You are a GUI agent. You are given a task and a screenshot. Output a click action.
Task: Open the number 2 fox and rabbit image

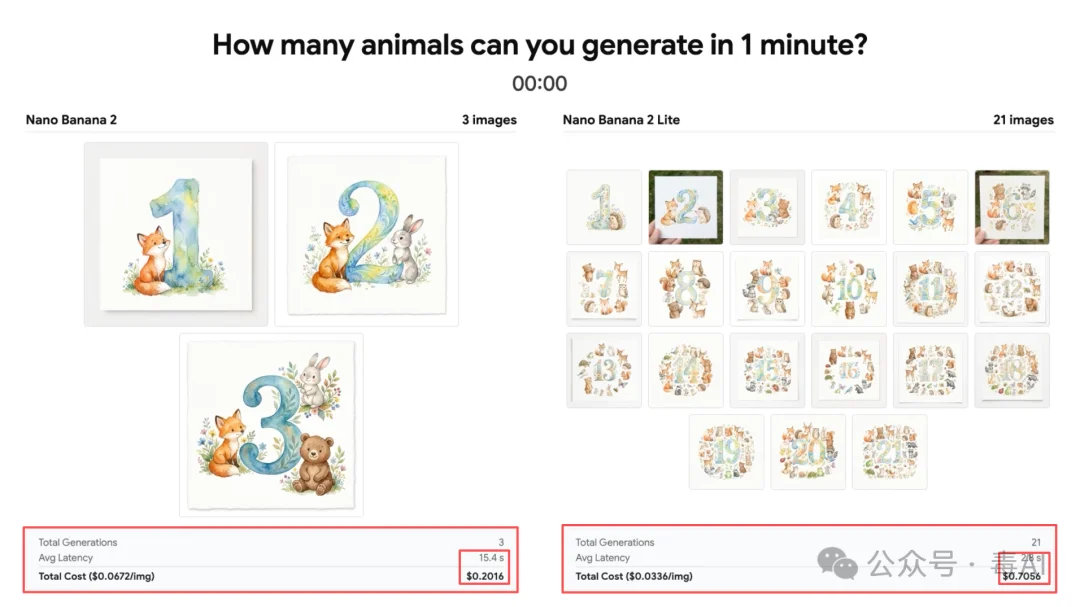pyautogui.click(x=366, y=234)
